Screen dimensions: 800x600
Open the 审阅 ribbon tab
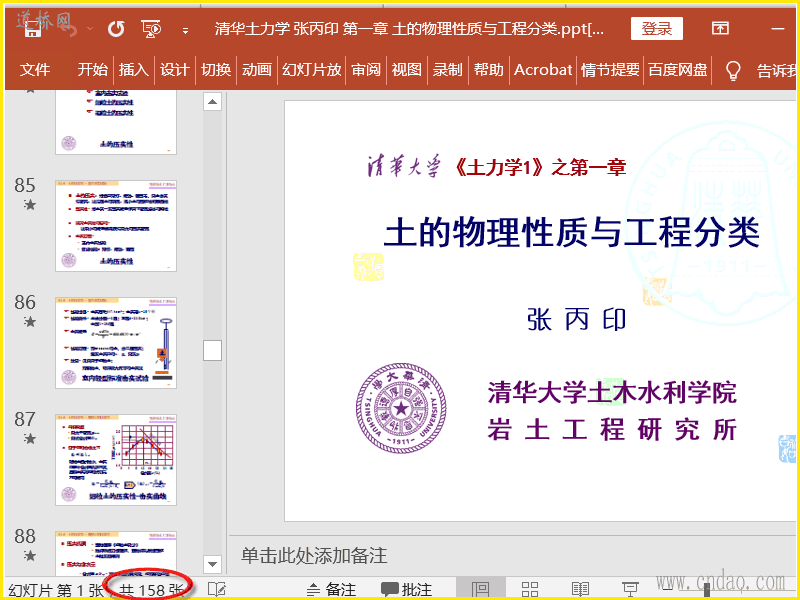(x=366, y=70)
